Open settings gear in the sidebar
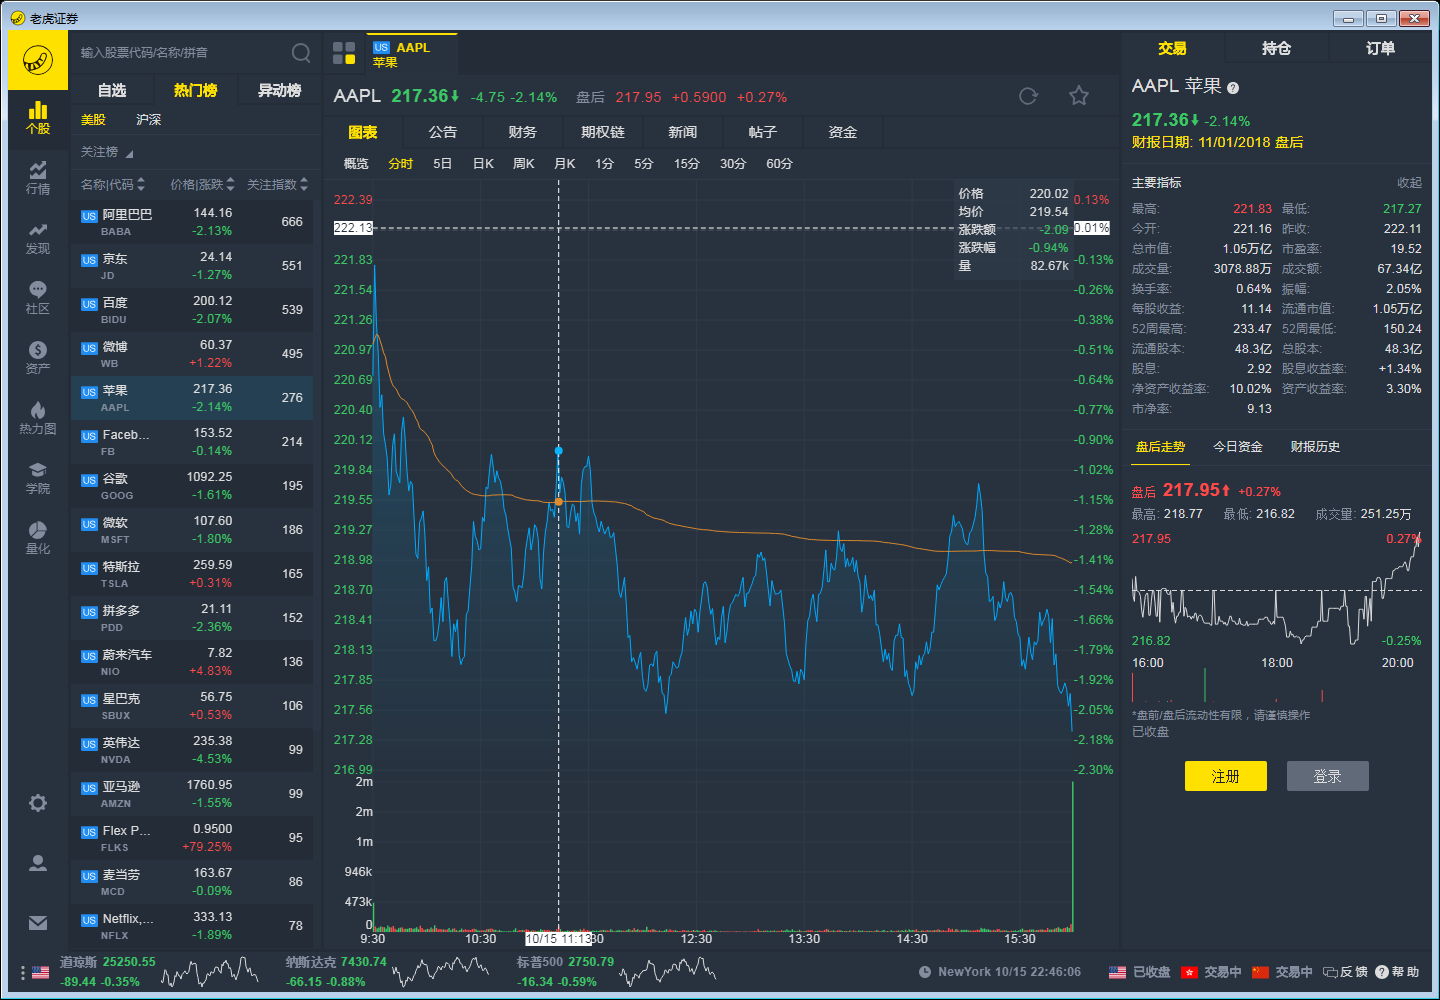 [38, 803]
